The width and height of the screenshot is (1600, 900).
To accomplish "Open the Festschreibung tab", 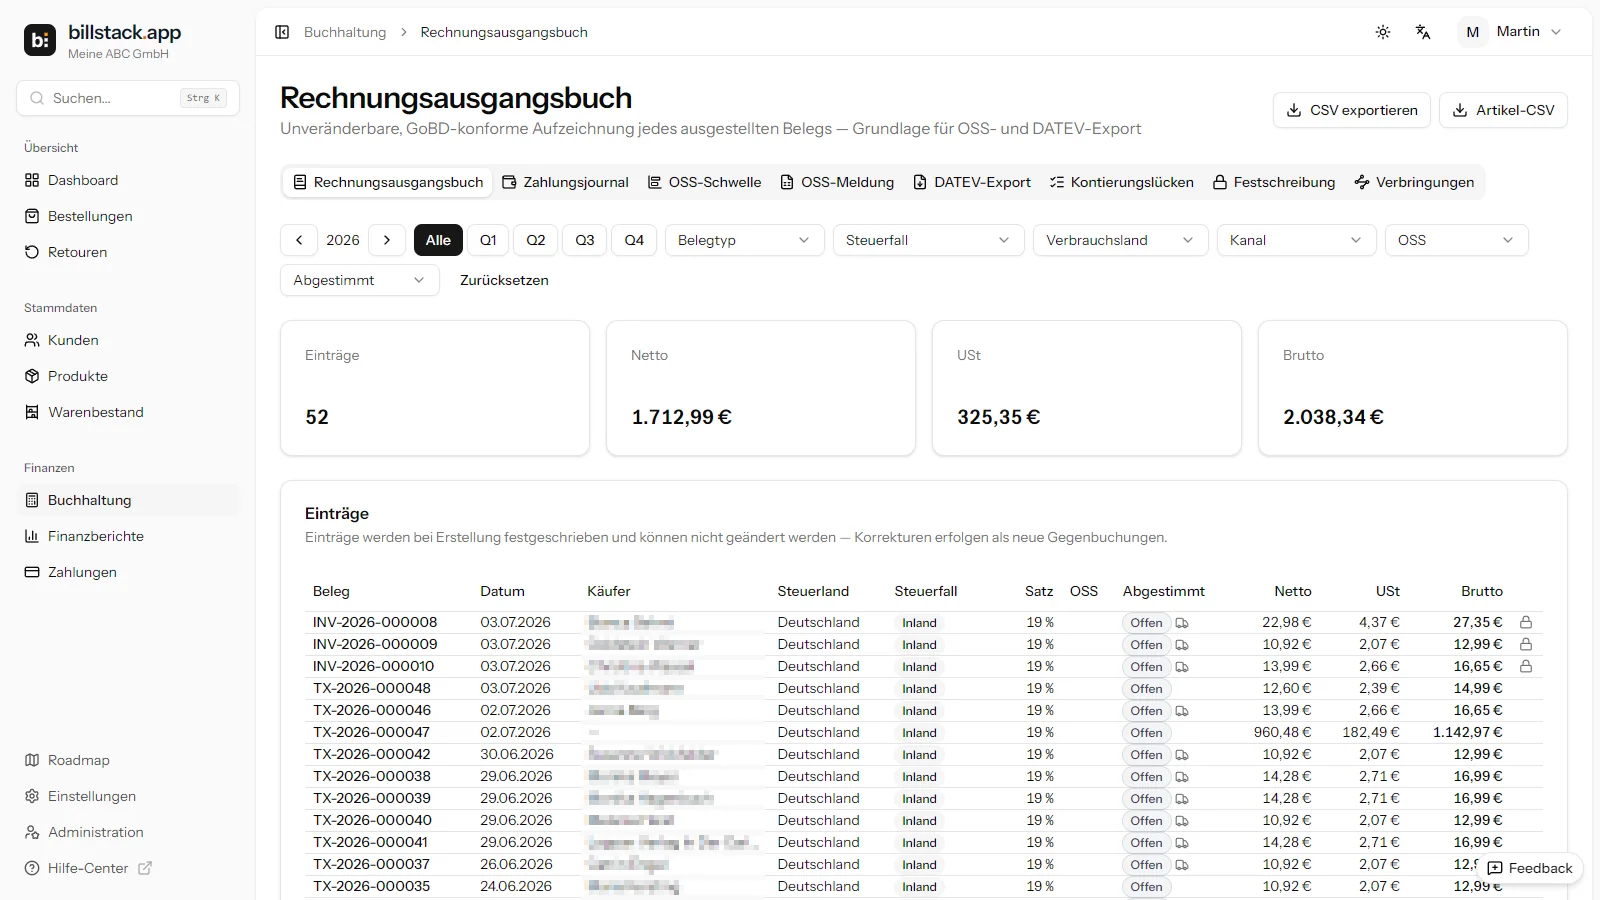I will [1274, 182].
